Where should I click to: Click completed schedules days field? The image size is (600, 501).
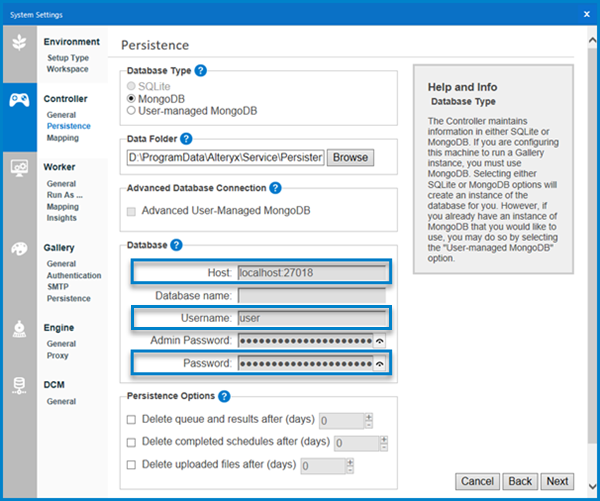point(357,443)
